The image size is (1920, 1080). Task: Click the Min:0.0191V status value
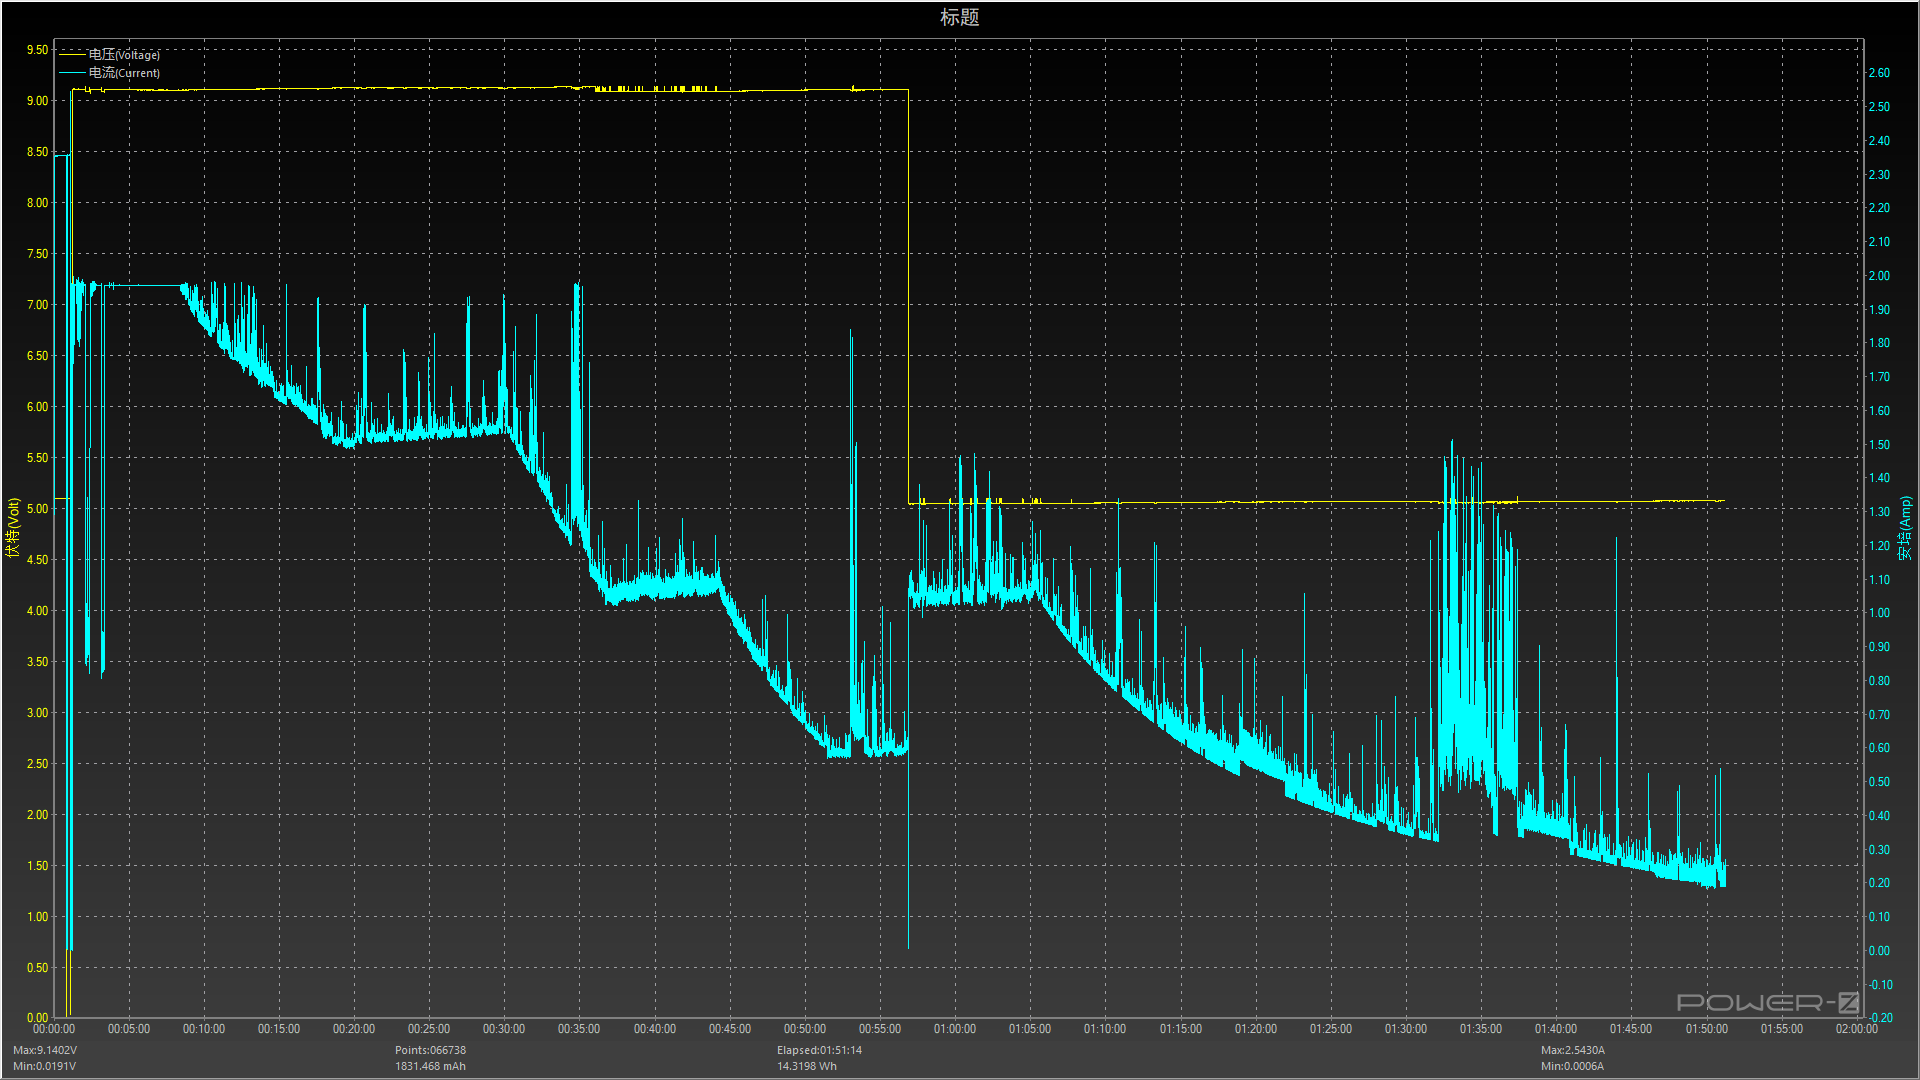click(44, 1066)
